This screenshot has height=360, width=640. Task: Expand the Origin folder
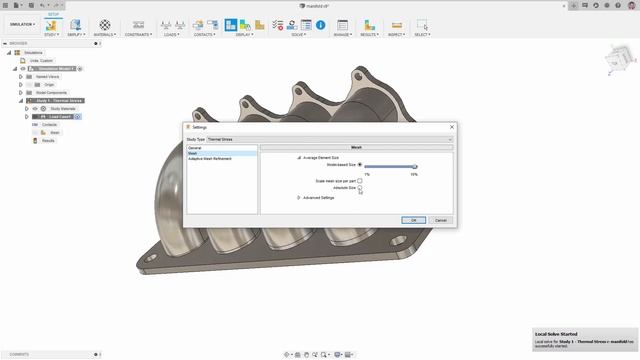pyautogui.click(x=20, y=84)
